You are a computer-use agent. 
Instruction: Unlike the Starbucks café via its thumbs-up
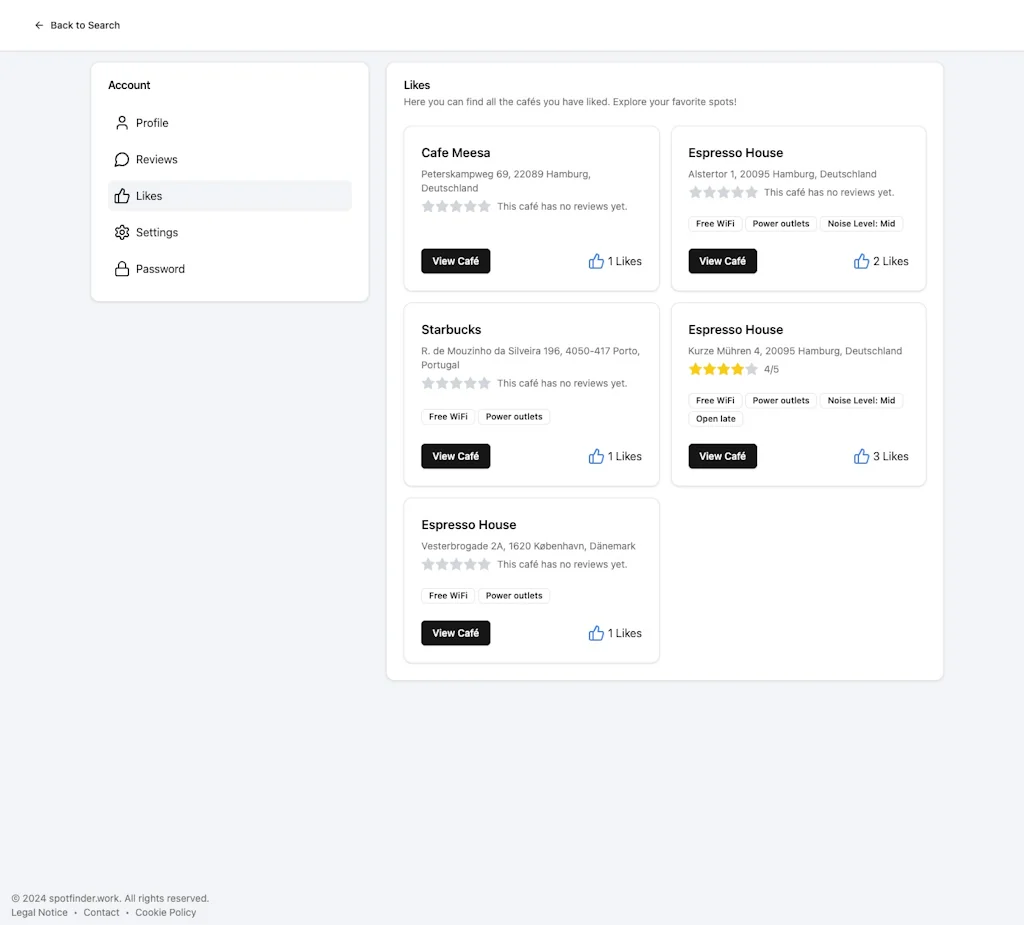[596, 456]
